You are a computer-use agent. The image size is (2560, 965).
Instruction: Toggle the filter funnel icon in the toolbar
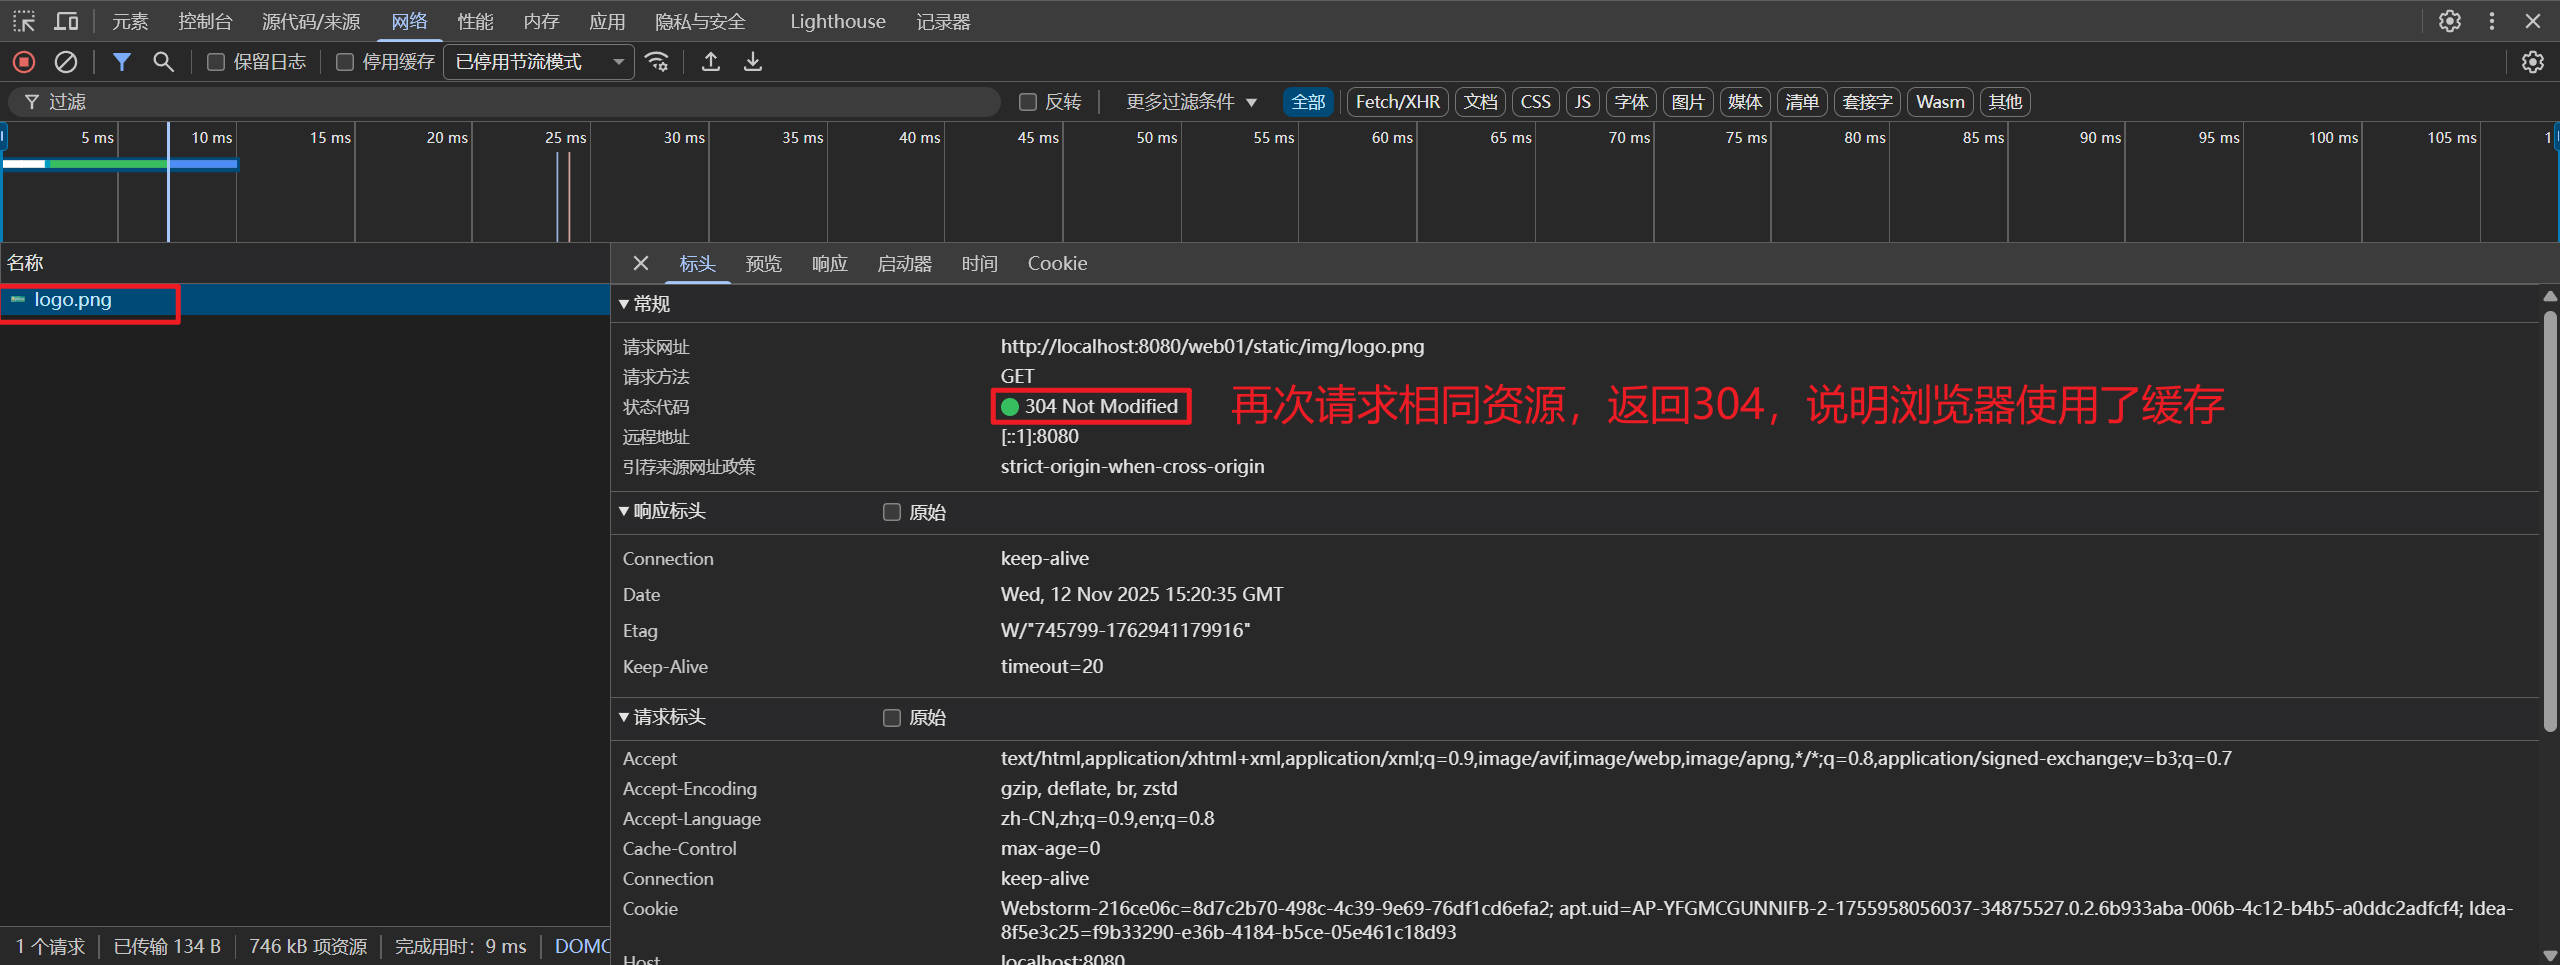point(121,62)
